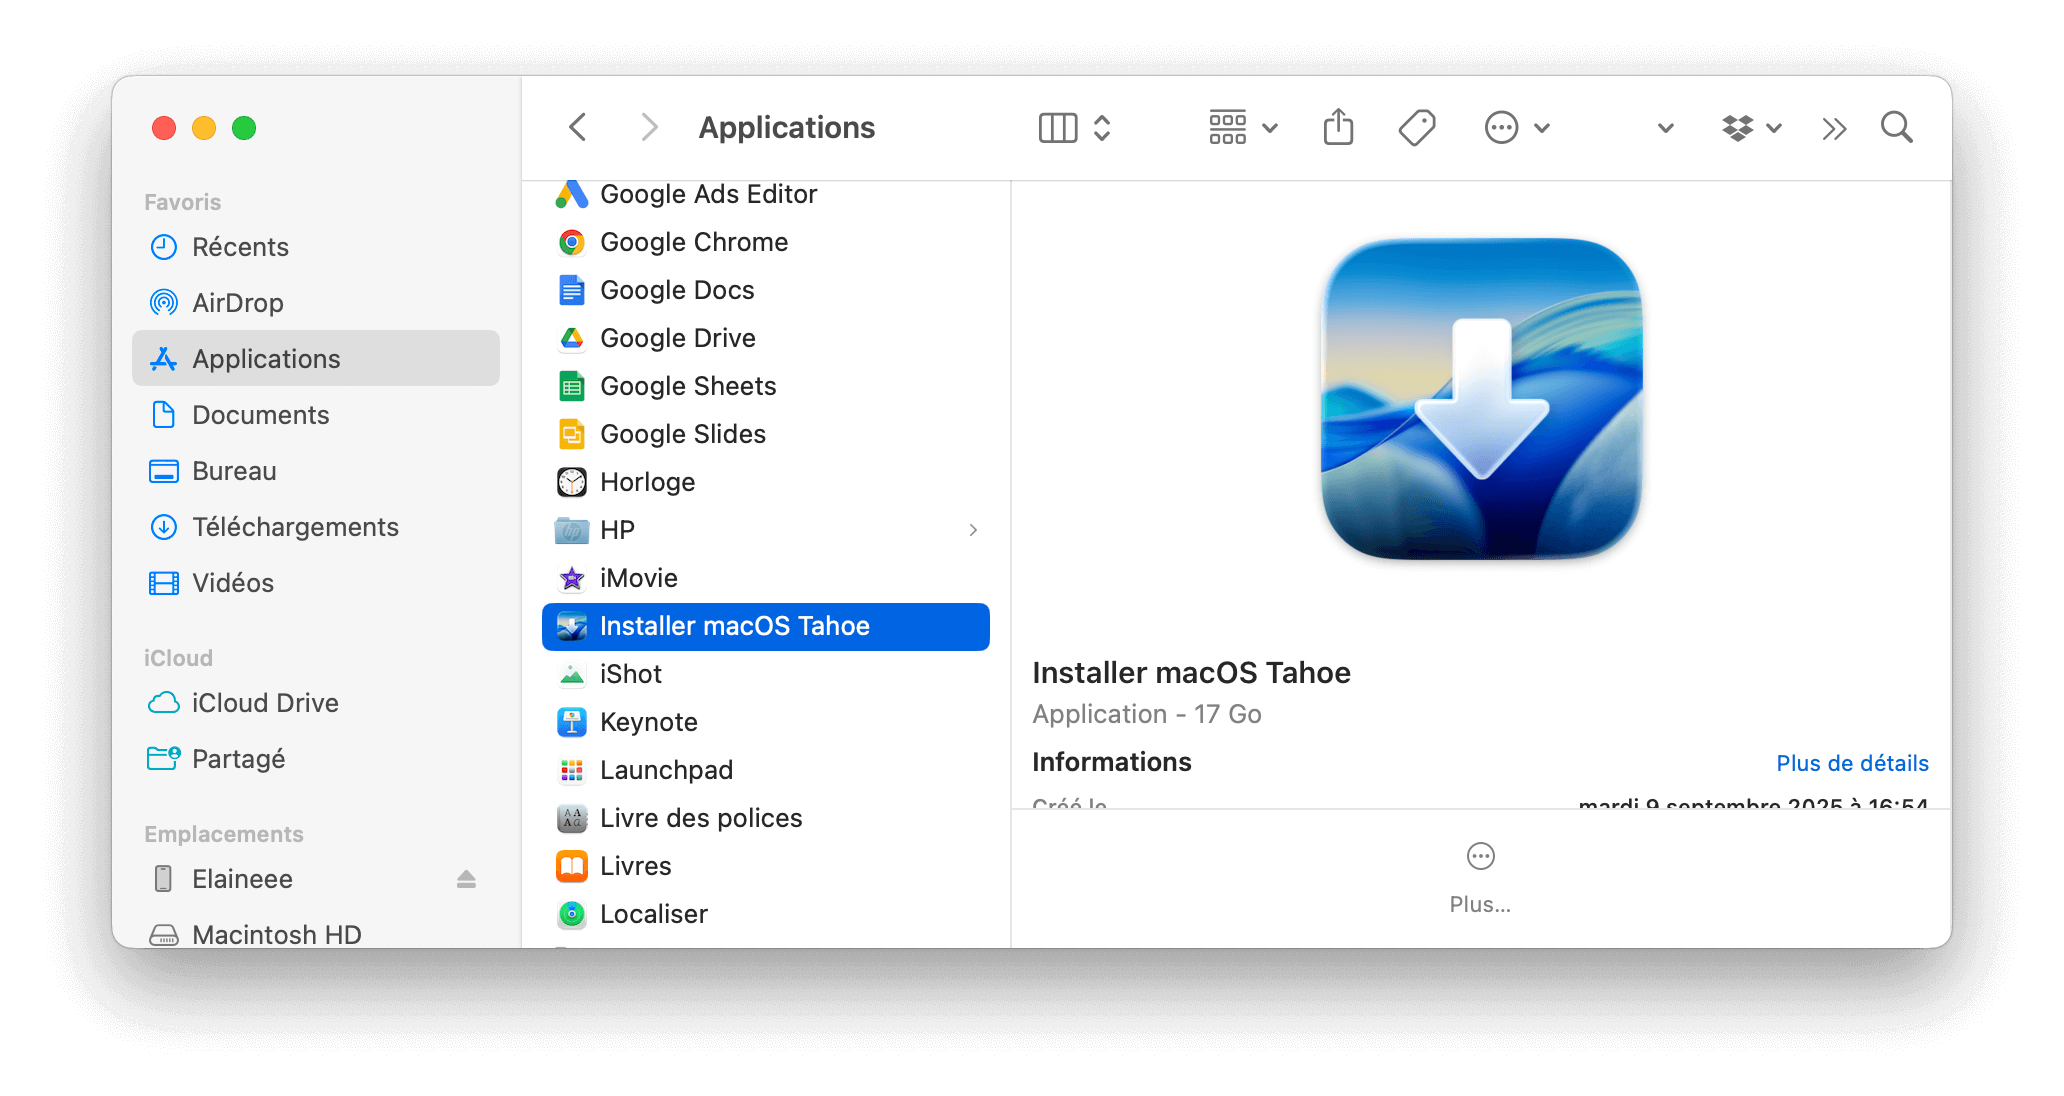Select Google Chrome in the list

(x=766, y=242)
